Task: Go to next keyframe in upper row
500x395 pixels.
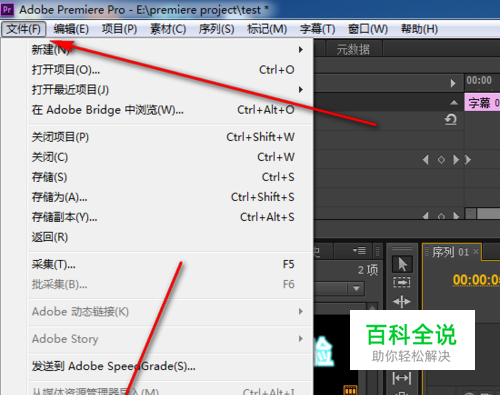Action: (456, 160)
